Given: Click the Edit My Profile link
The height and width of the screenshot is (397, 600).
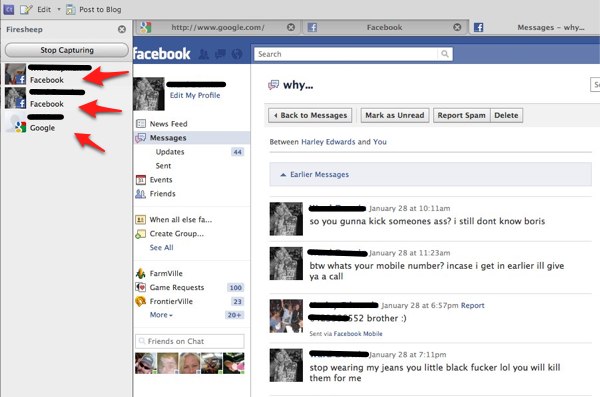Looking at the screenshot, I should (x=195, y=95).
